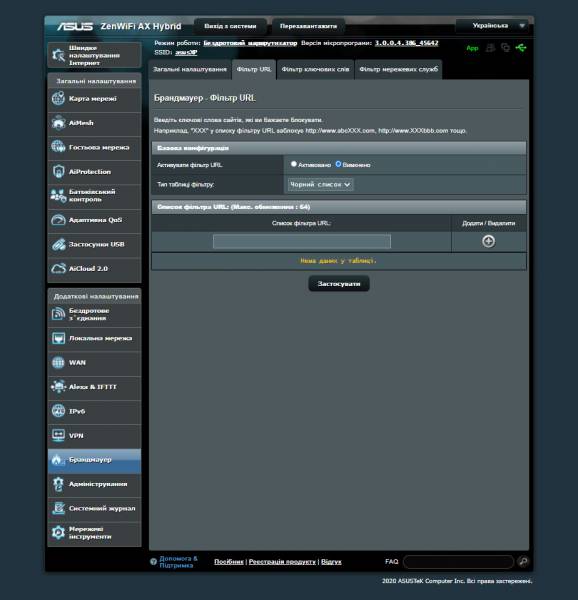Open the Посібник manual link
The height and width of the screenshot is (600, 578).
pyautogui.click(x=229, y=562)
